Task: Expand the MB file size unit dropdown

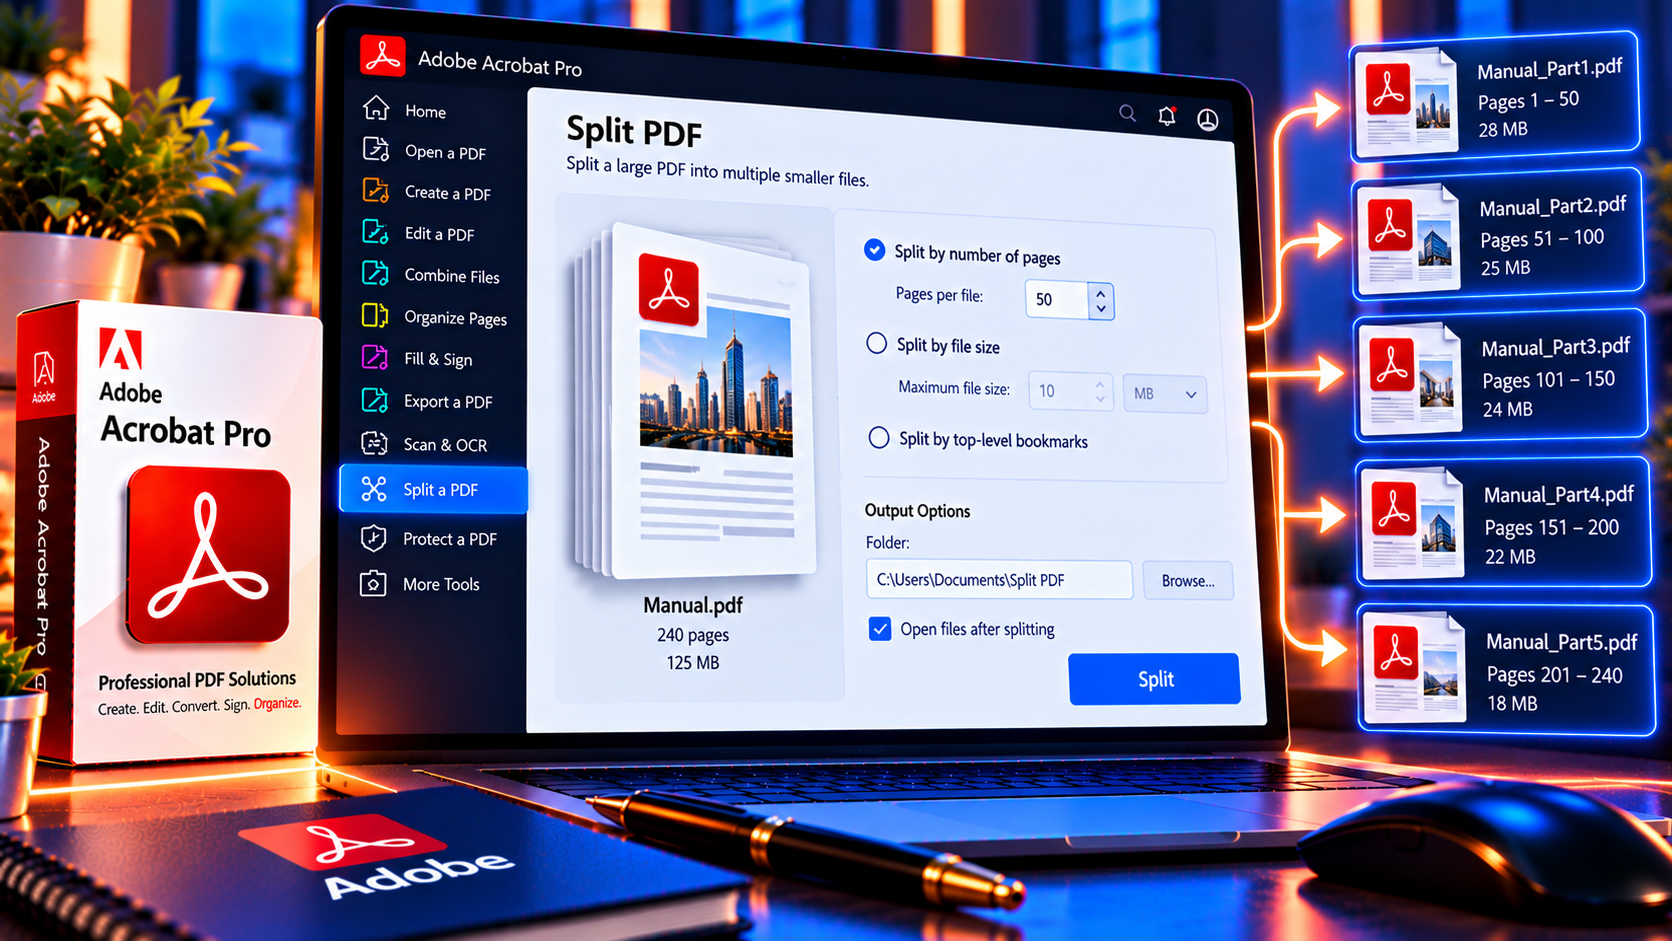Action: 1165,394
